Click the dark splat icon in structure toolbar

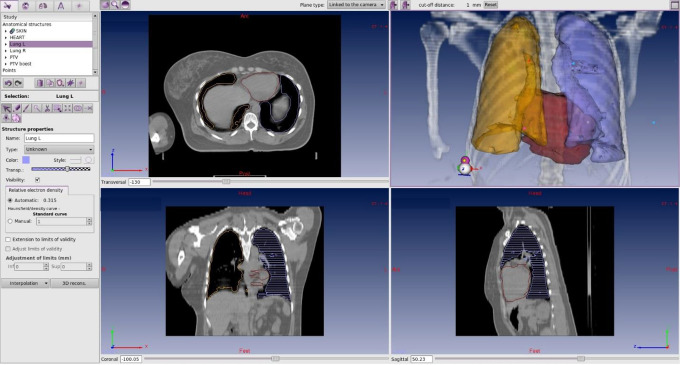[70, 83]
